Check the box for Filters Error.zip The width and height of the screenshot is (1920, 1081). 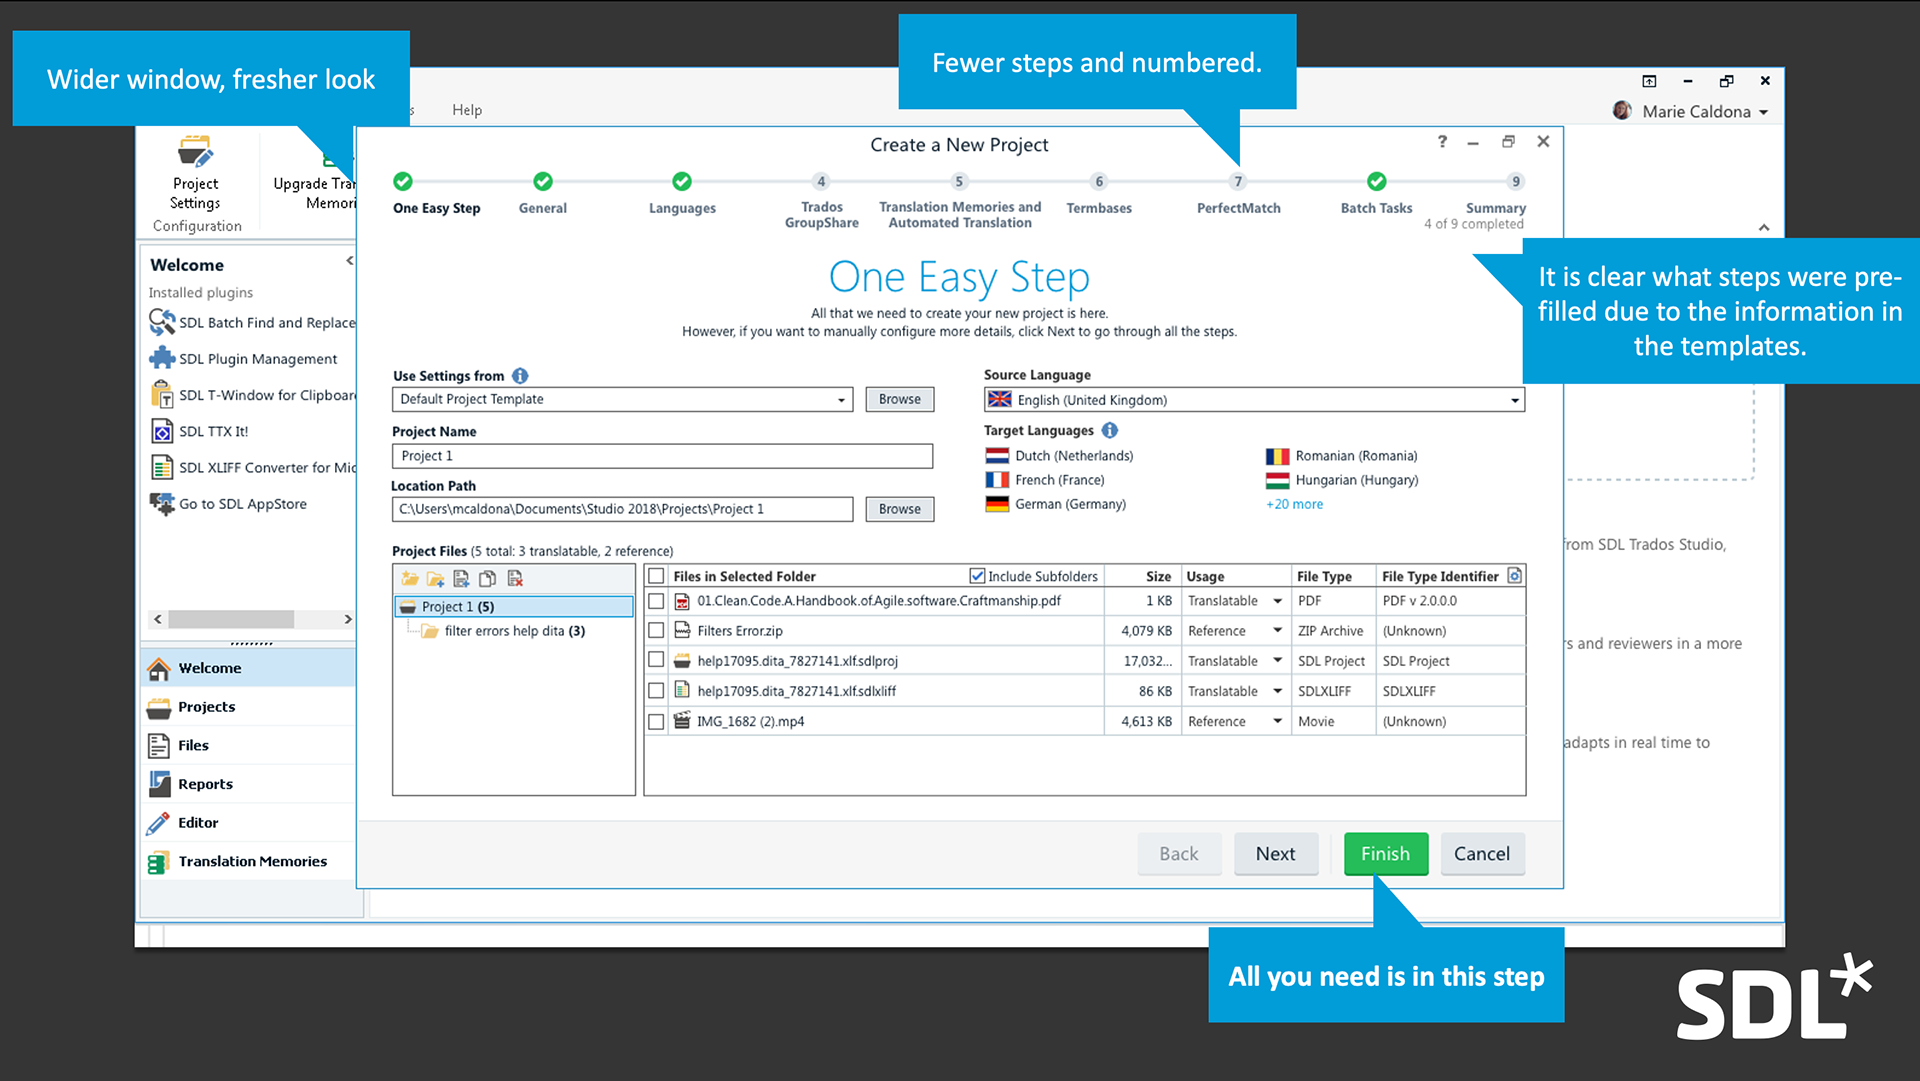(656, 630)
